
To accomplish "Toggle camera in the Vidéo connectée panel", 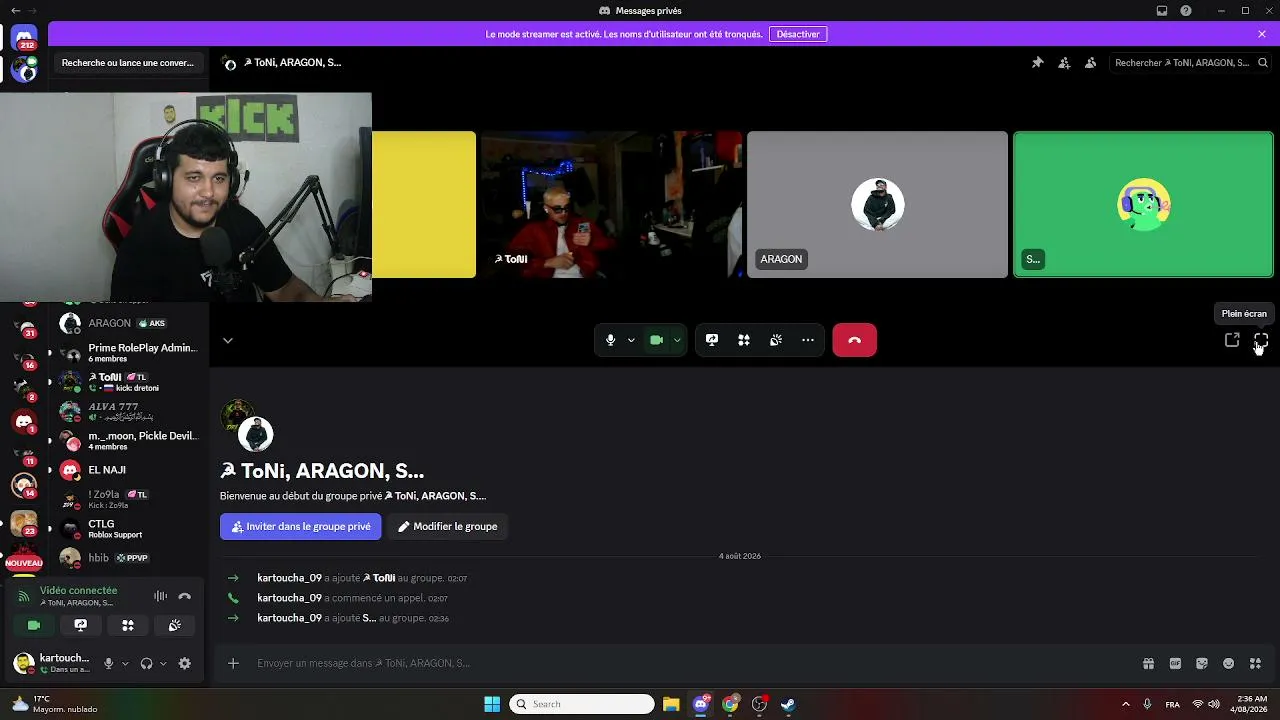I will [x=34, y=625].
